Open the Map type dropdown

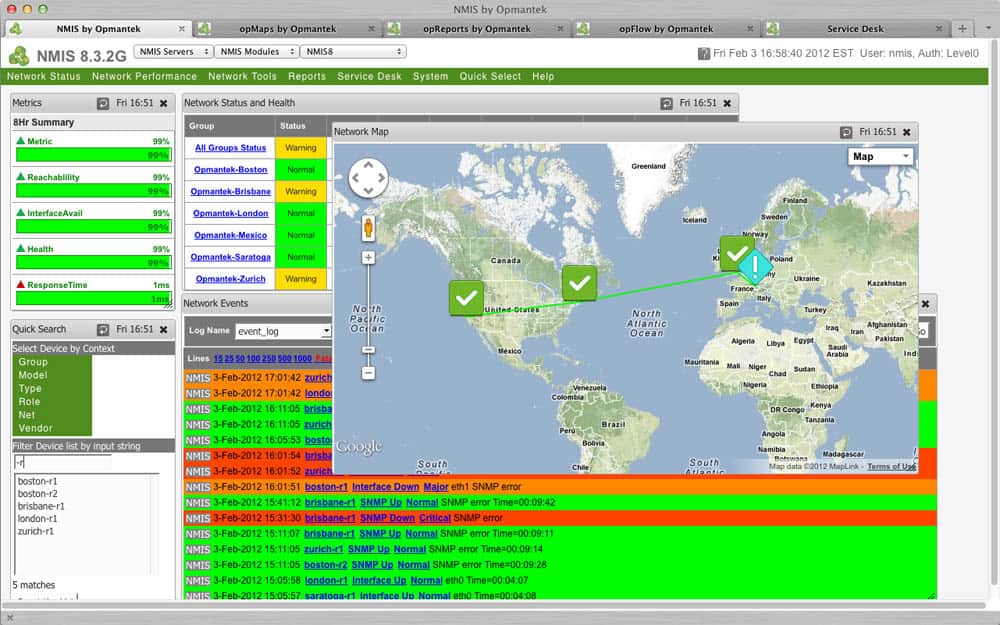click(880, 157)
